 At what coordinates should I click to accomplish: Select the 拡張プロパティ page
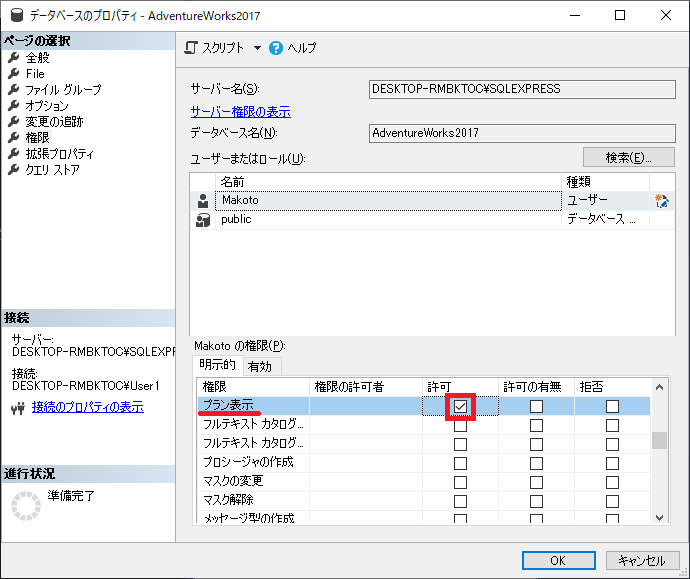59,154
